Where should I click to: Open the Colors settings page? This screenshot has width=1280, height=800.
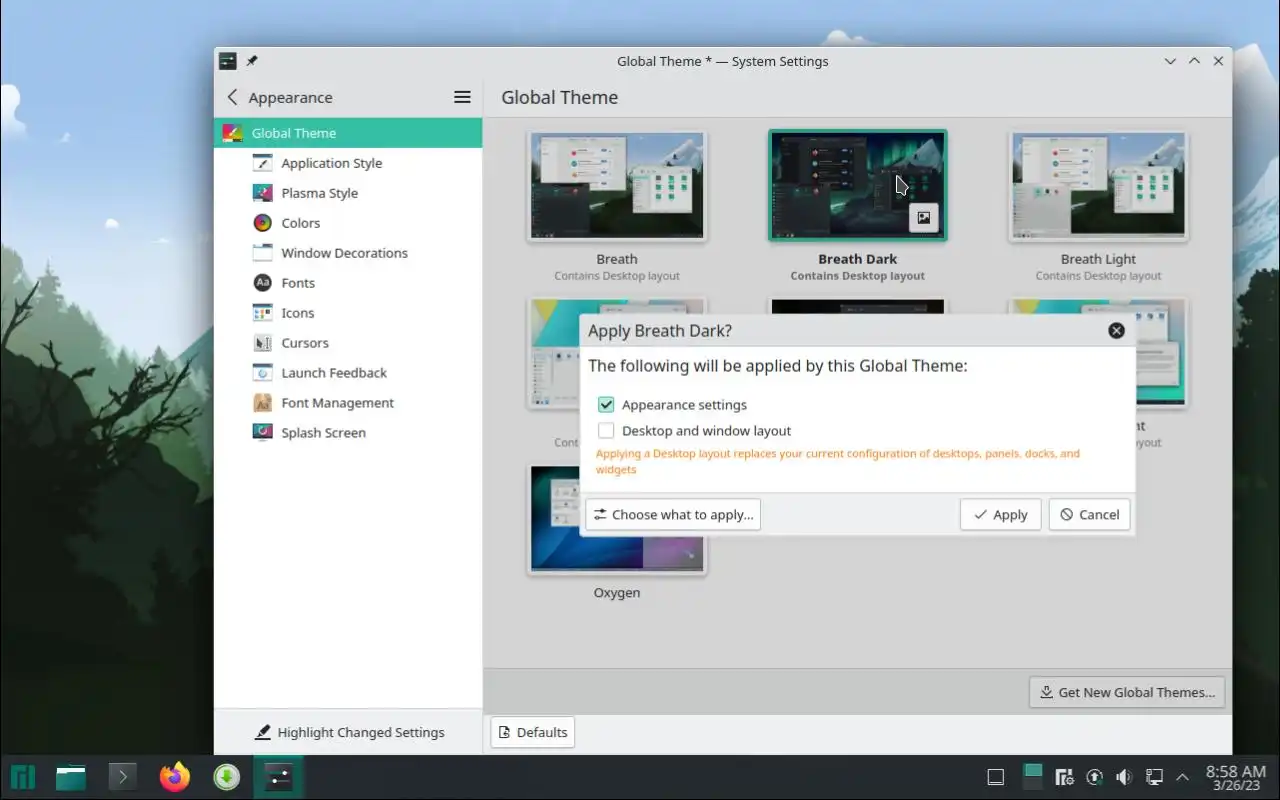[348, 223]
